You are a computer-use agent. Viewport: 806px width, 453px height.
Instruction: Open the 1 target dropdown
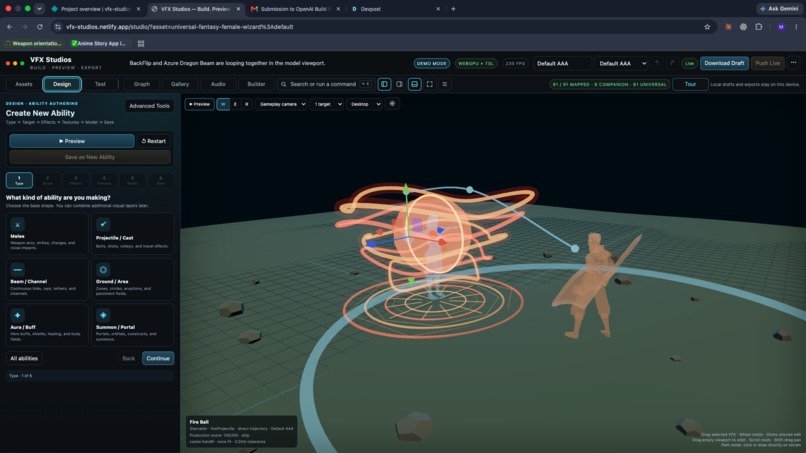point(327,104)
